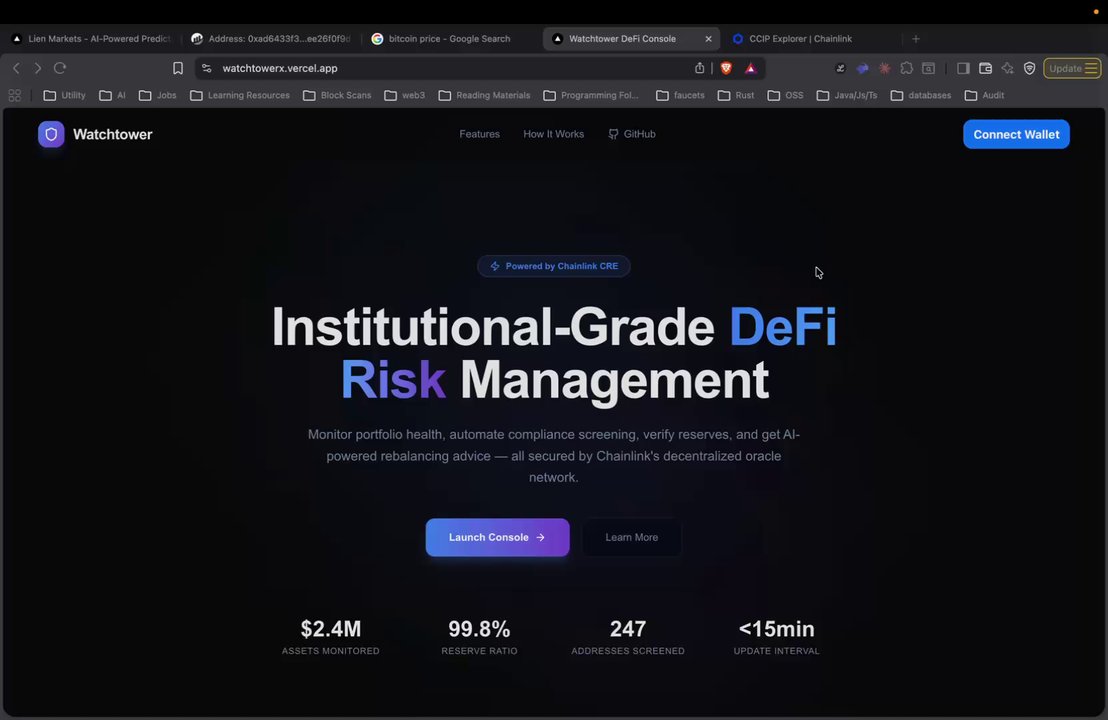Expand the databases bookmarks folder
Viewport: 1108px width, 720px height.
click(x=921, y=95)
